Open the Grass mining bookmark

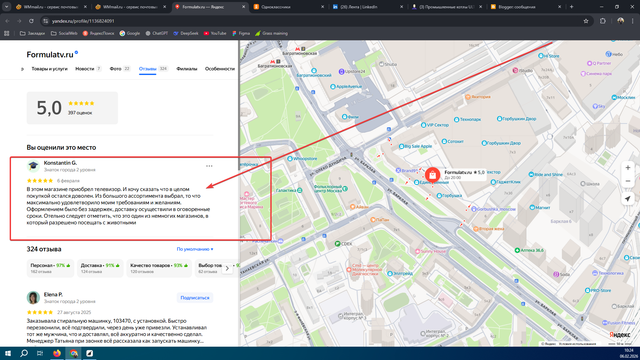click(271, 33)
